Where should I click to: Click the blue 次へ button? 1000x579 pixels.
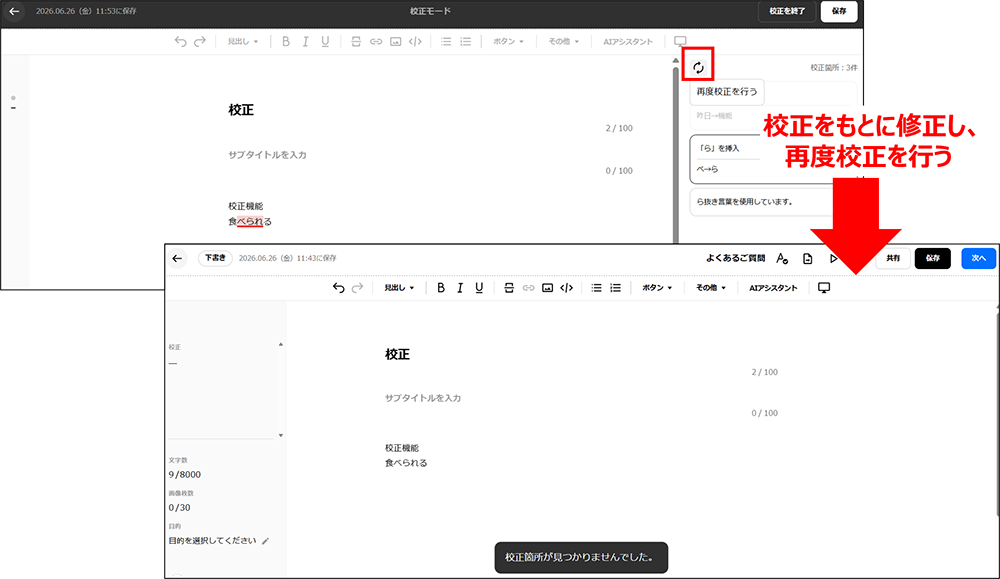pyautogui.click(x=979, y=258)
